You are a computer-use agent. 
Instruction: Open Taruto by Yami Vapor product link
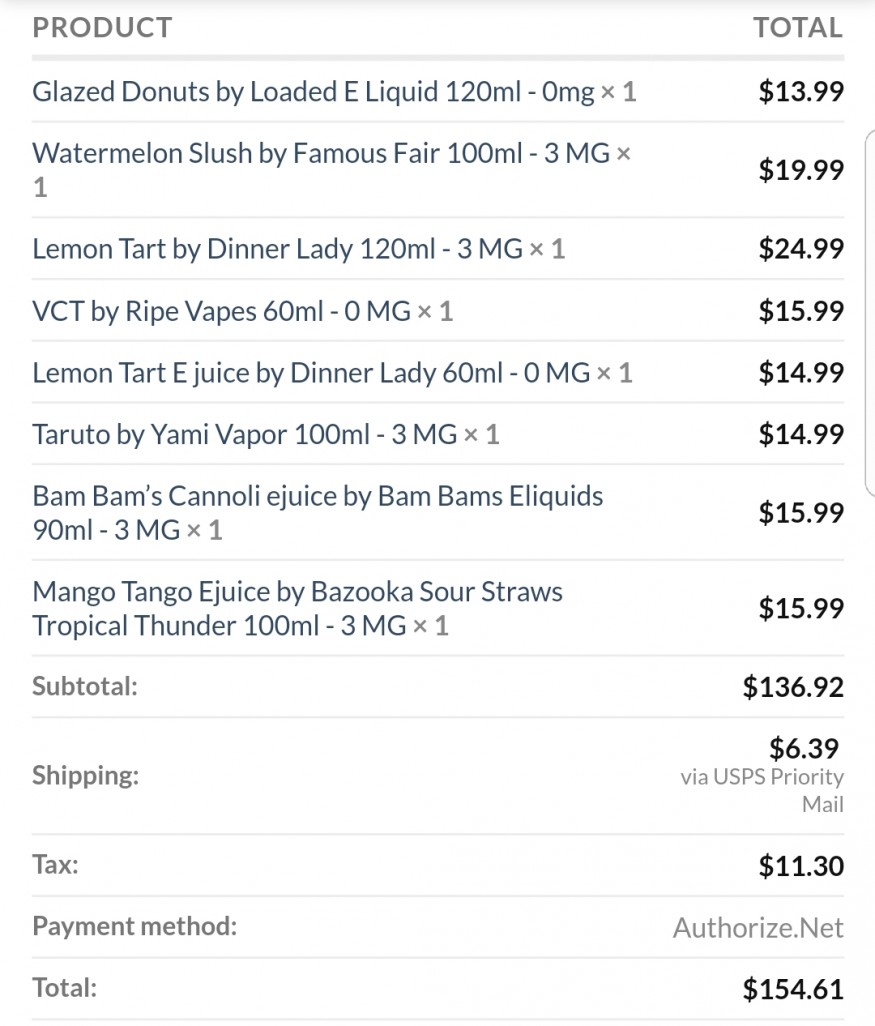[245, 434]
